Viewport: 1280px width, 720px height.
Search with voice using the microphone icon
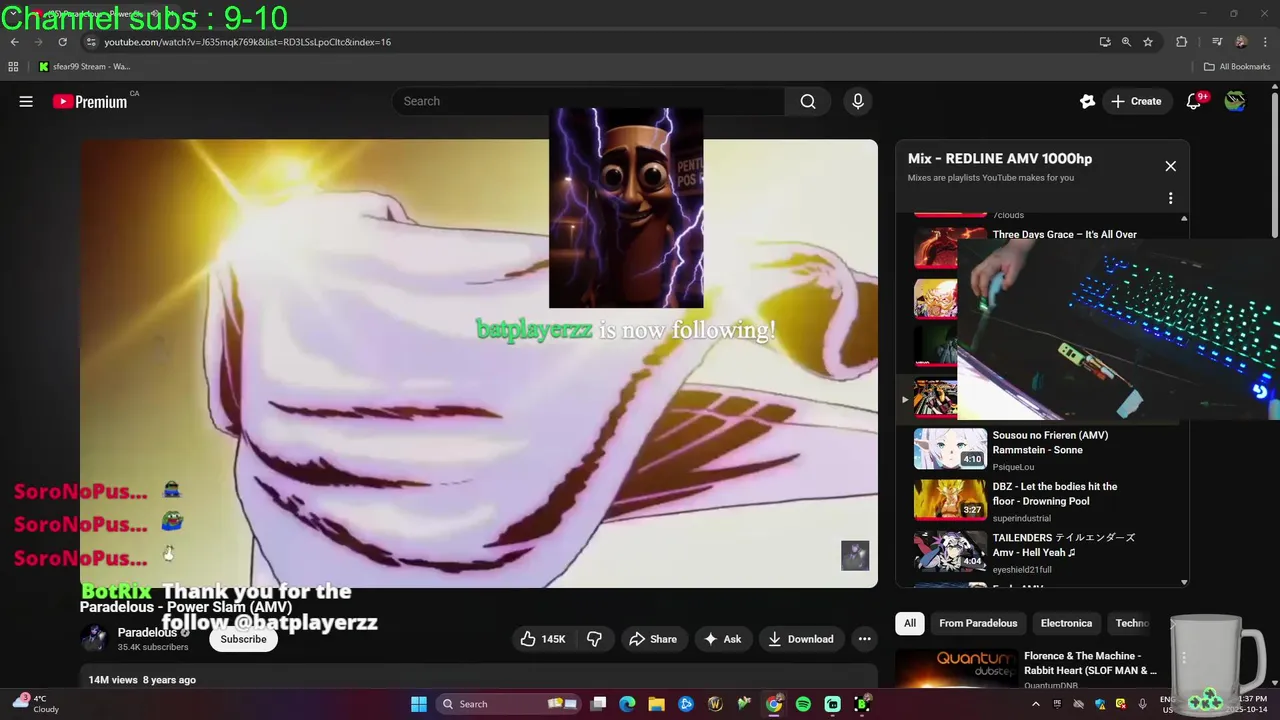tap(857, 101)
